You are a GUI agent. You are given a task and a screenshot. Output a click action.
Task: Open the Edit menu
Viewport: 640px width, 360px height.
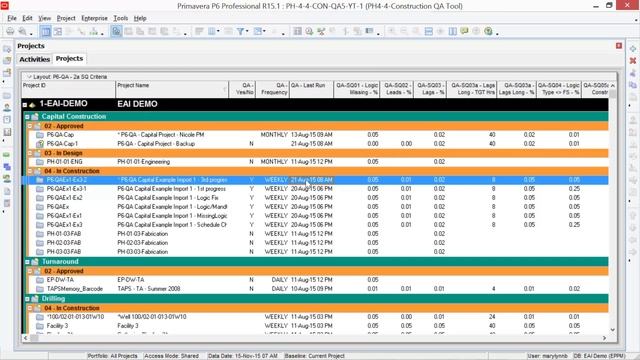(x=27, y=18)
